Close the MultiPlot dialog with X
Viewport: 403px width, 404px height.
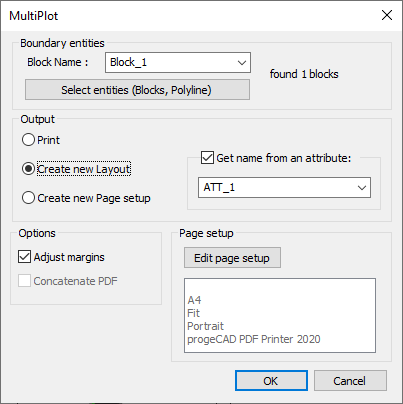click(387, 15)
